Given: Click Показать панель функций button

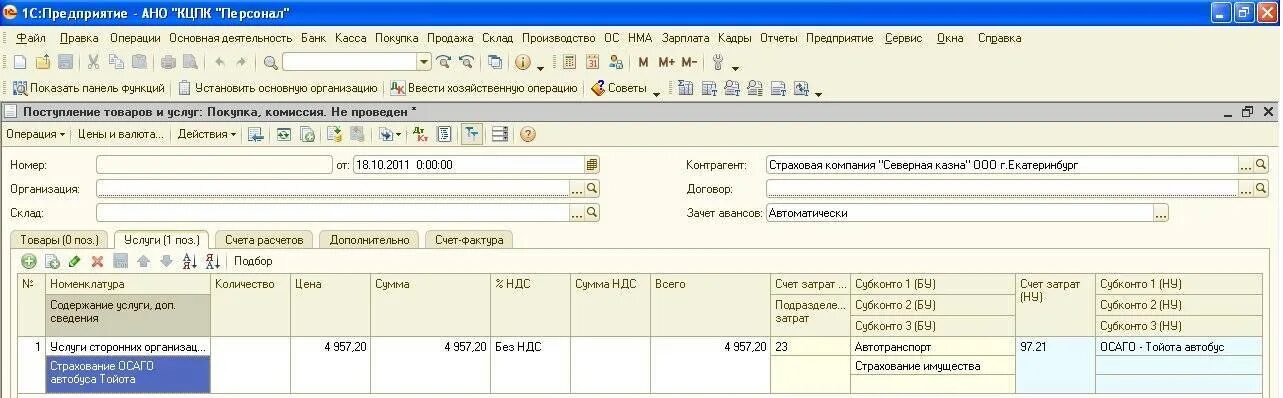Looking at the screenshot, I should point(90,88).
